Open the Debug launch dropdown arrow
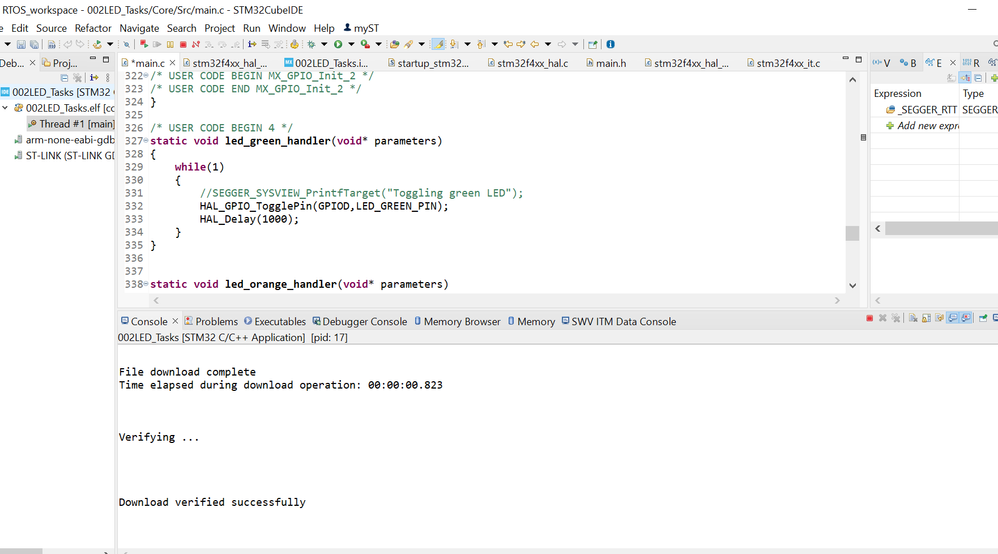 pyautogui.click(x=325, y=45)
